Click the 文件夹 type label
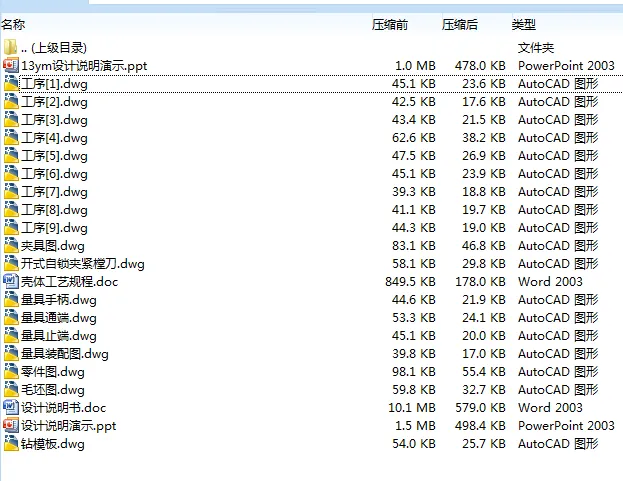Image resolution: width=623 pixels, height=481 pixels. click(536, 48)
